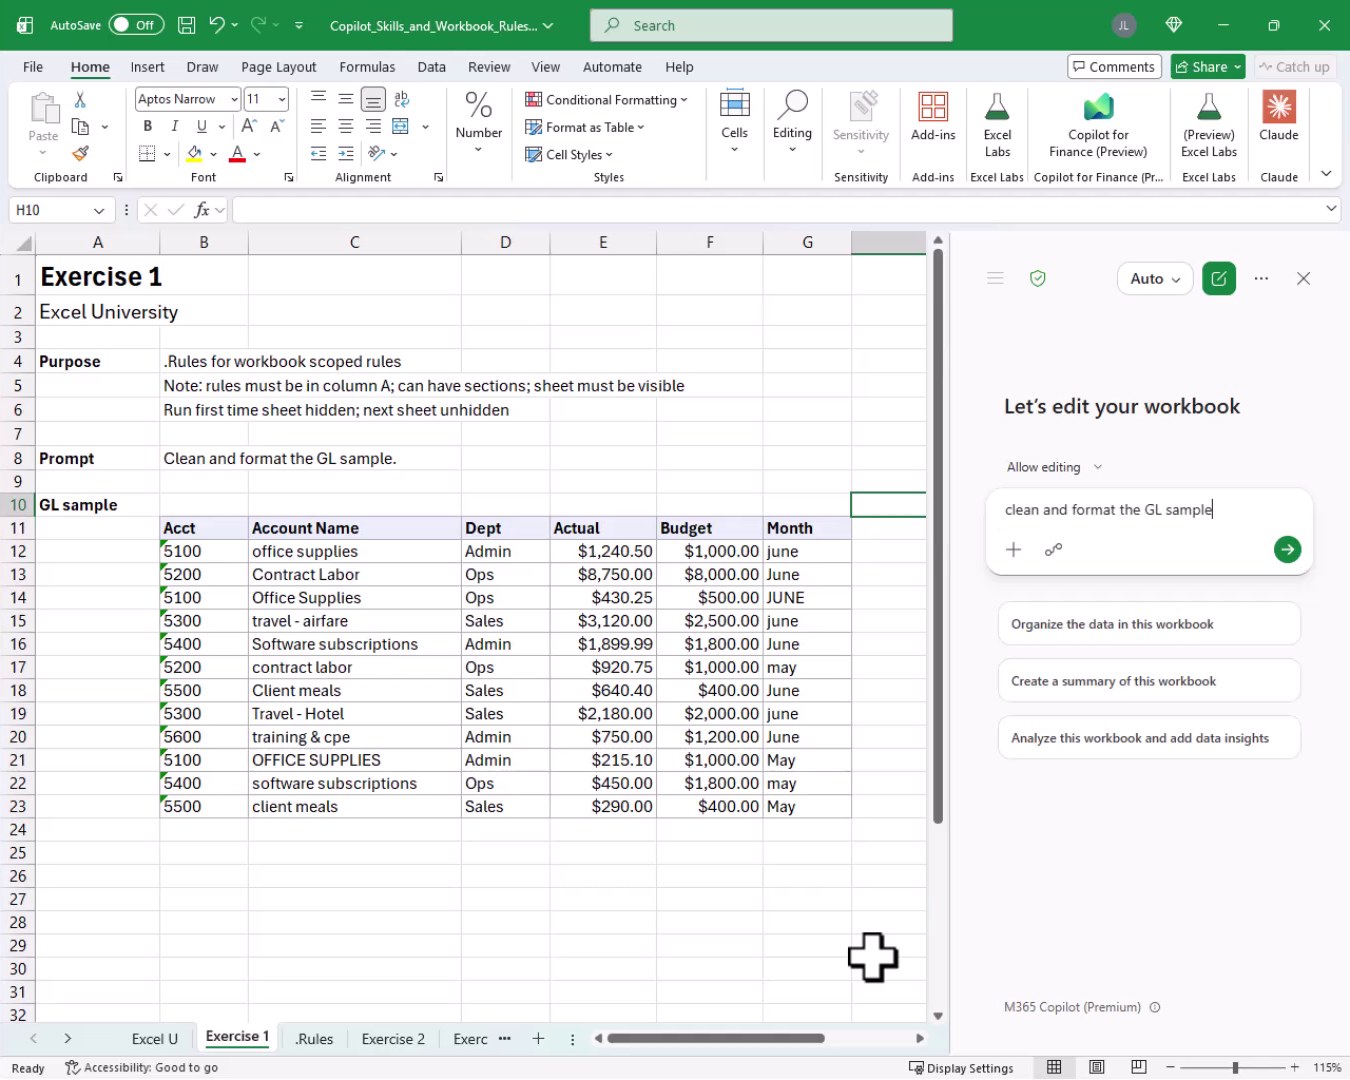Viewport: 1350px width, 1080px height.
Task: Apply Bold formatting
Action: click(x=148, y=126)
